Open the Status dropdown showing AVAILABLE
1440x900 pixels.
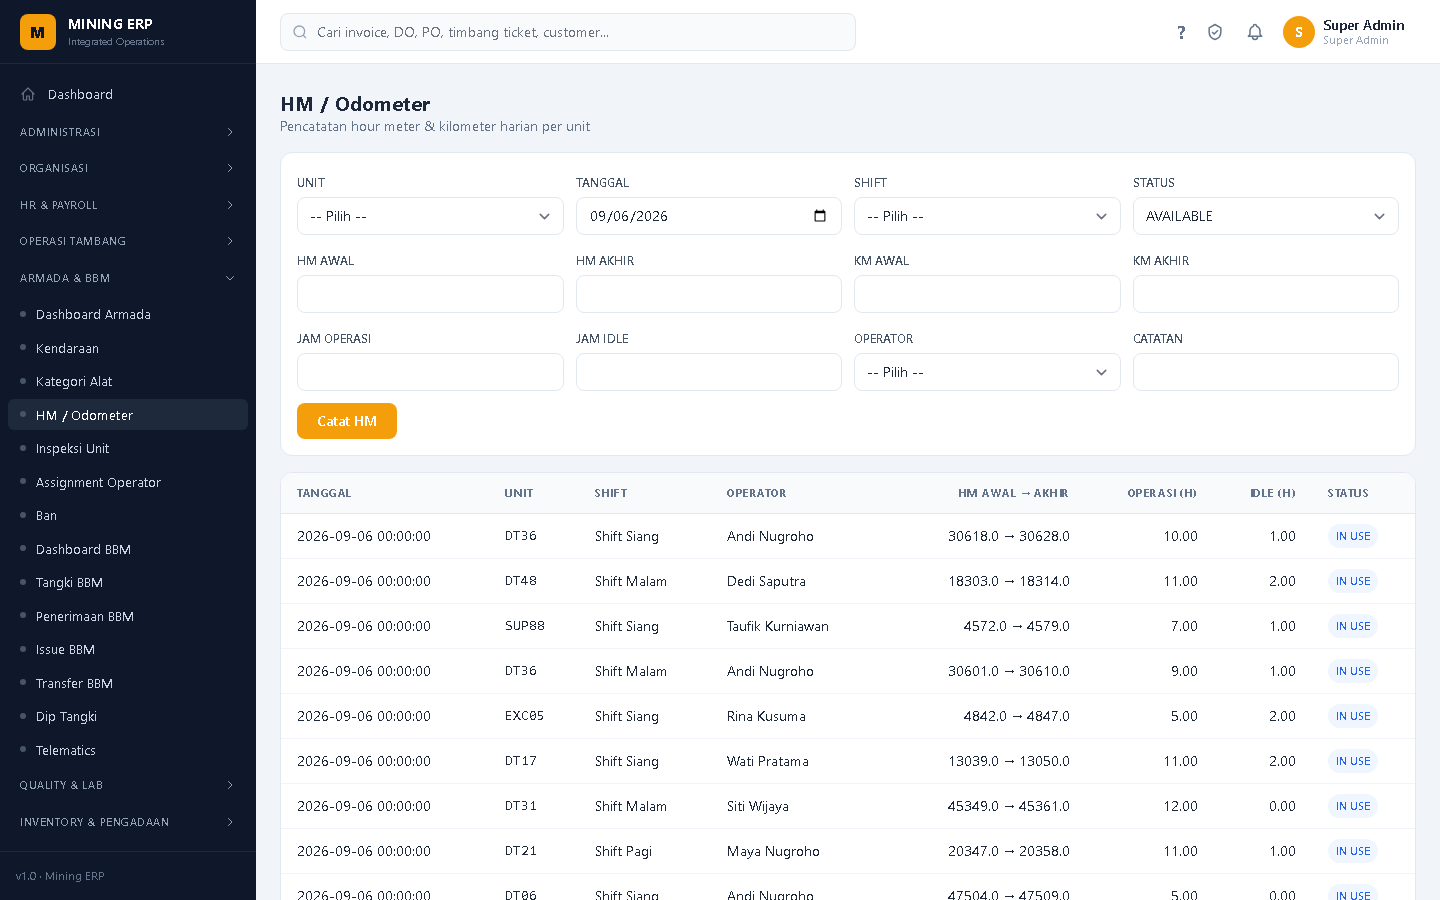pos(1265,216)
